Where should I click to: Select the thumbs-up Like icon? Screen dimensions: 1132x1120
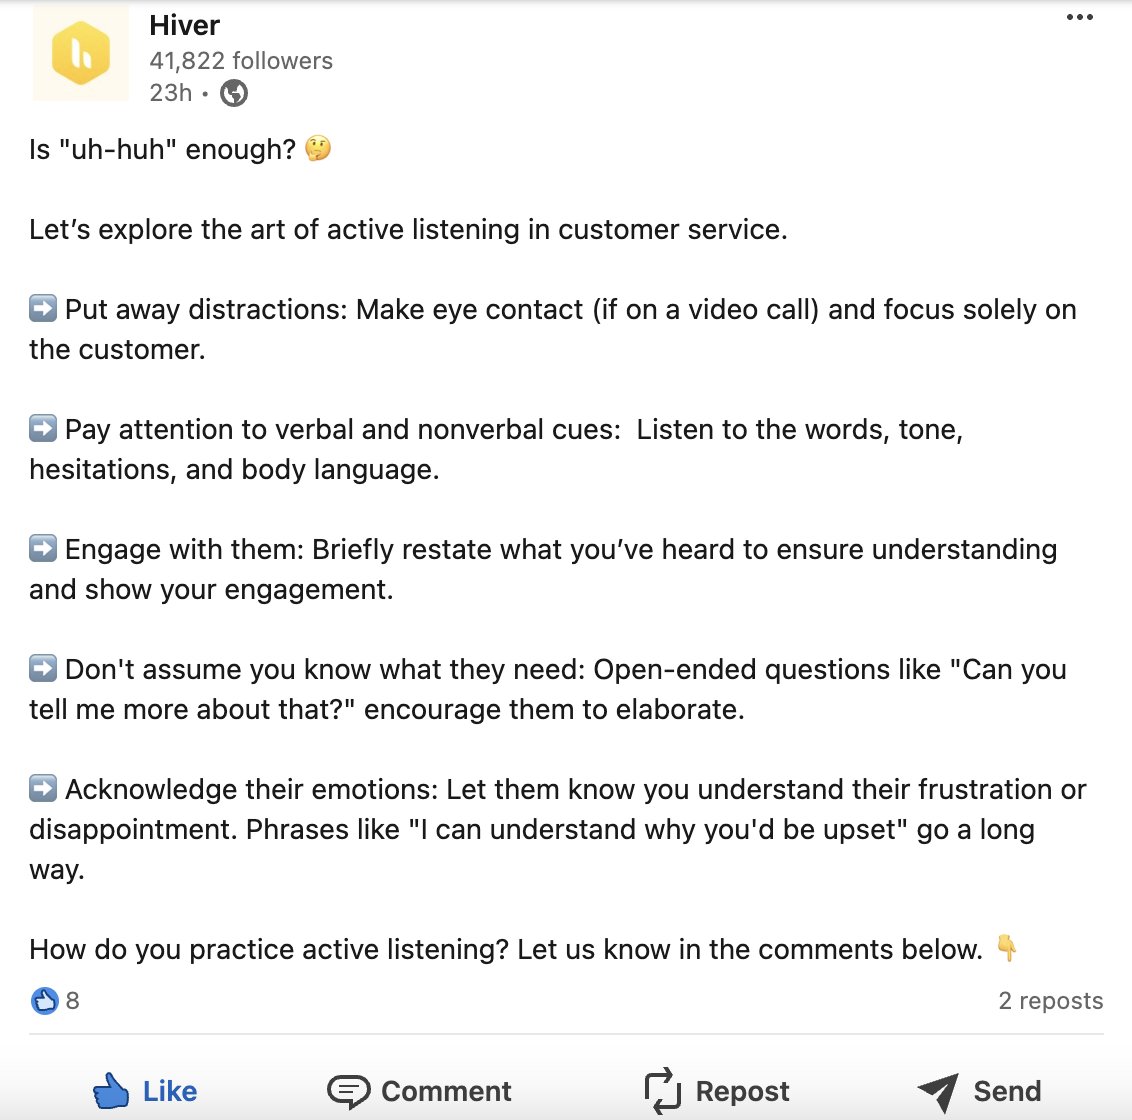[x=110, y=1091]
